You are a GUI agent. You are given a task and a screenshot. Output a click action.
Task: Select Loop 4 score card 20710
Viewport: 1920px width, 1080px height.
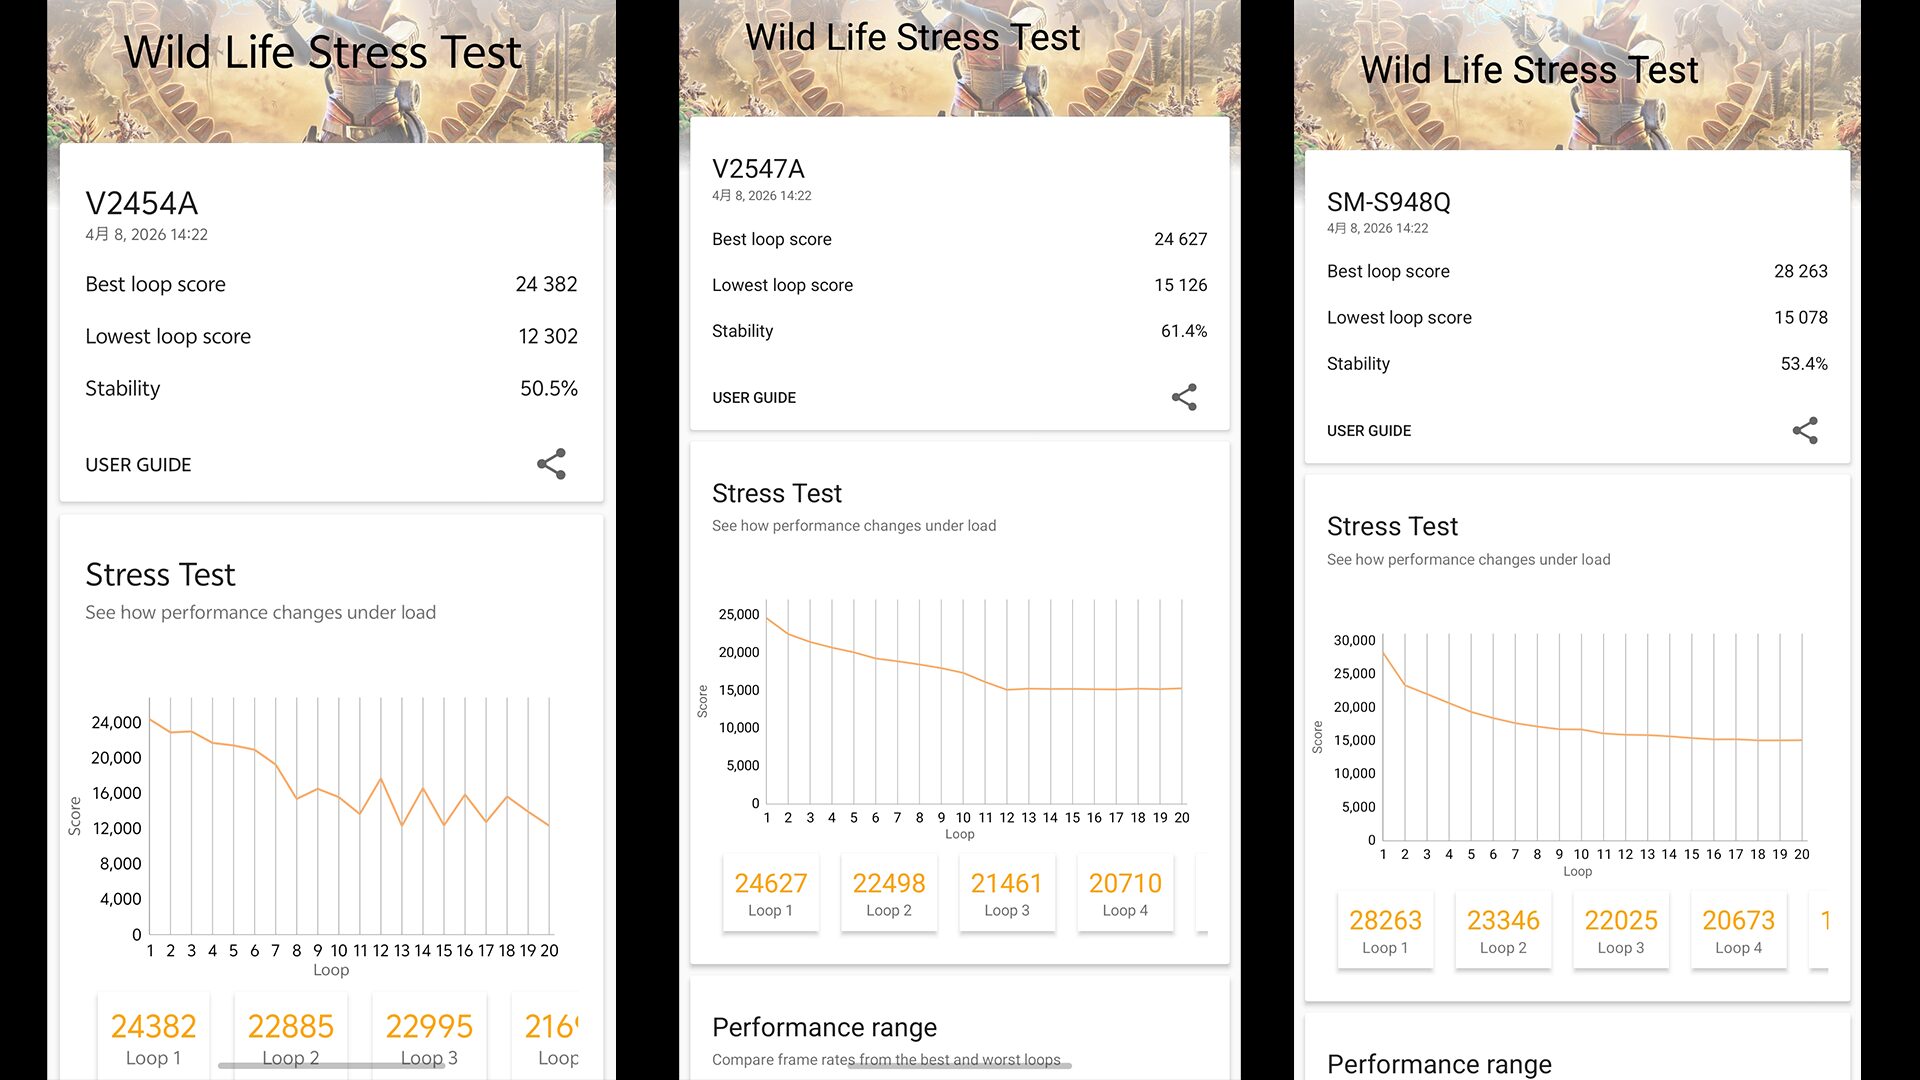(x=1125, y=893)
